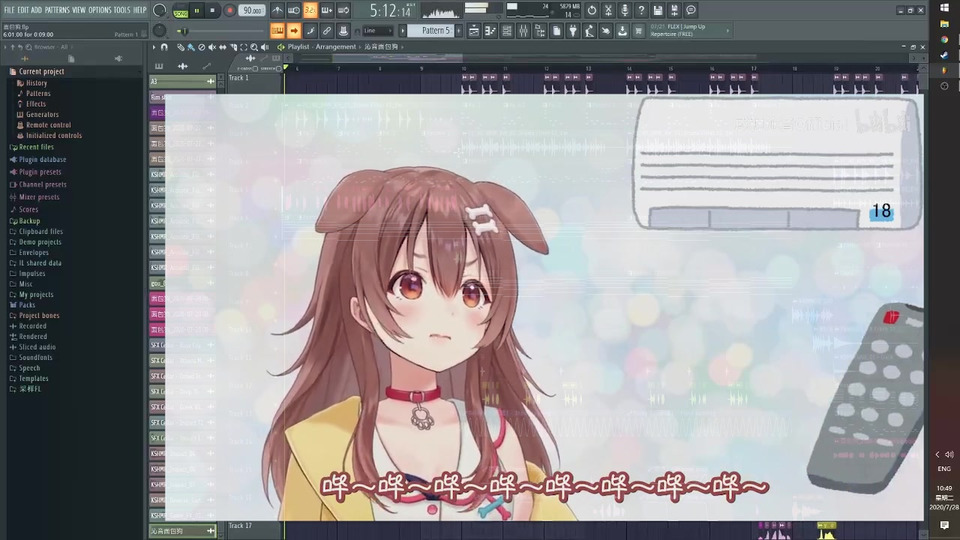Open the VIEW menu
The height and width of the screenshot is (540, 960).
[79, 10]
